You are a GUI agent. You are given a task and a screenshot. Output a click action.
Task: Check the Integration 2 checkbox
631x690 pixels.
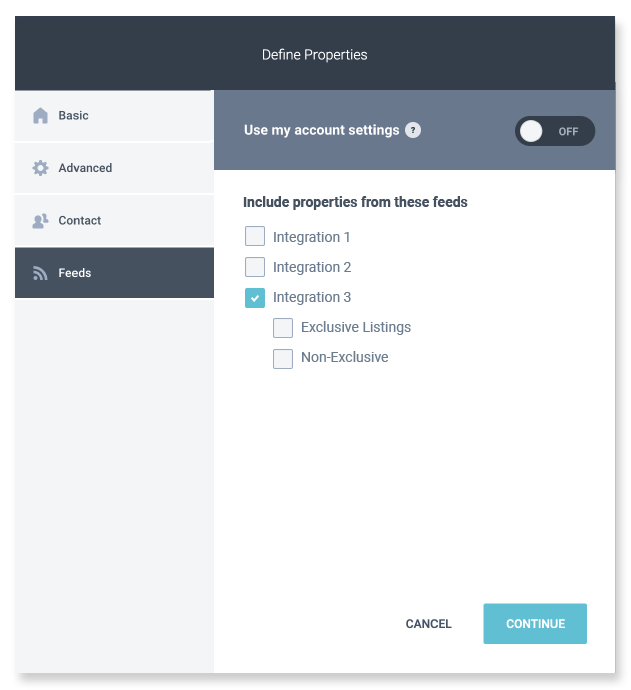coord(255,267)
